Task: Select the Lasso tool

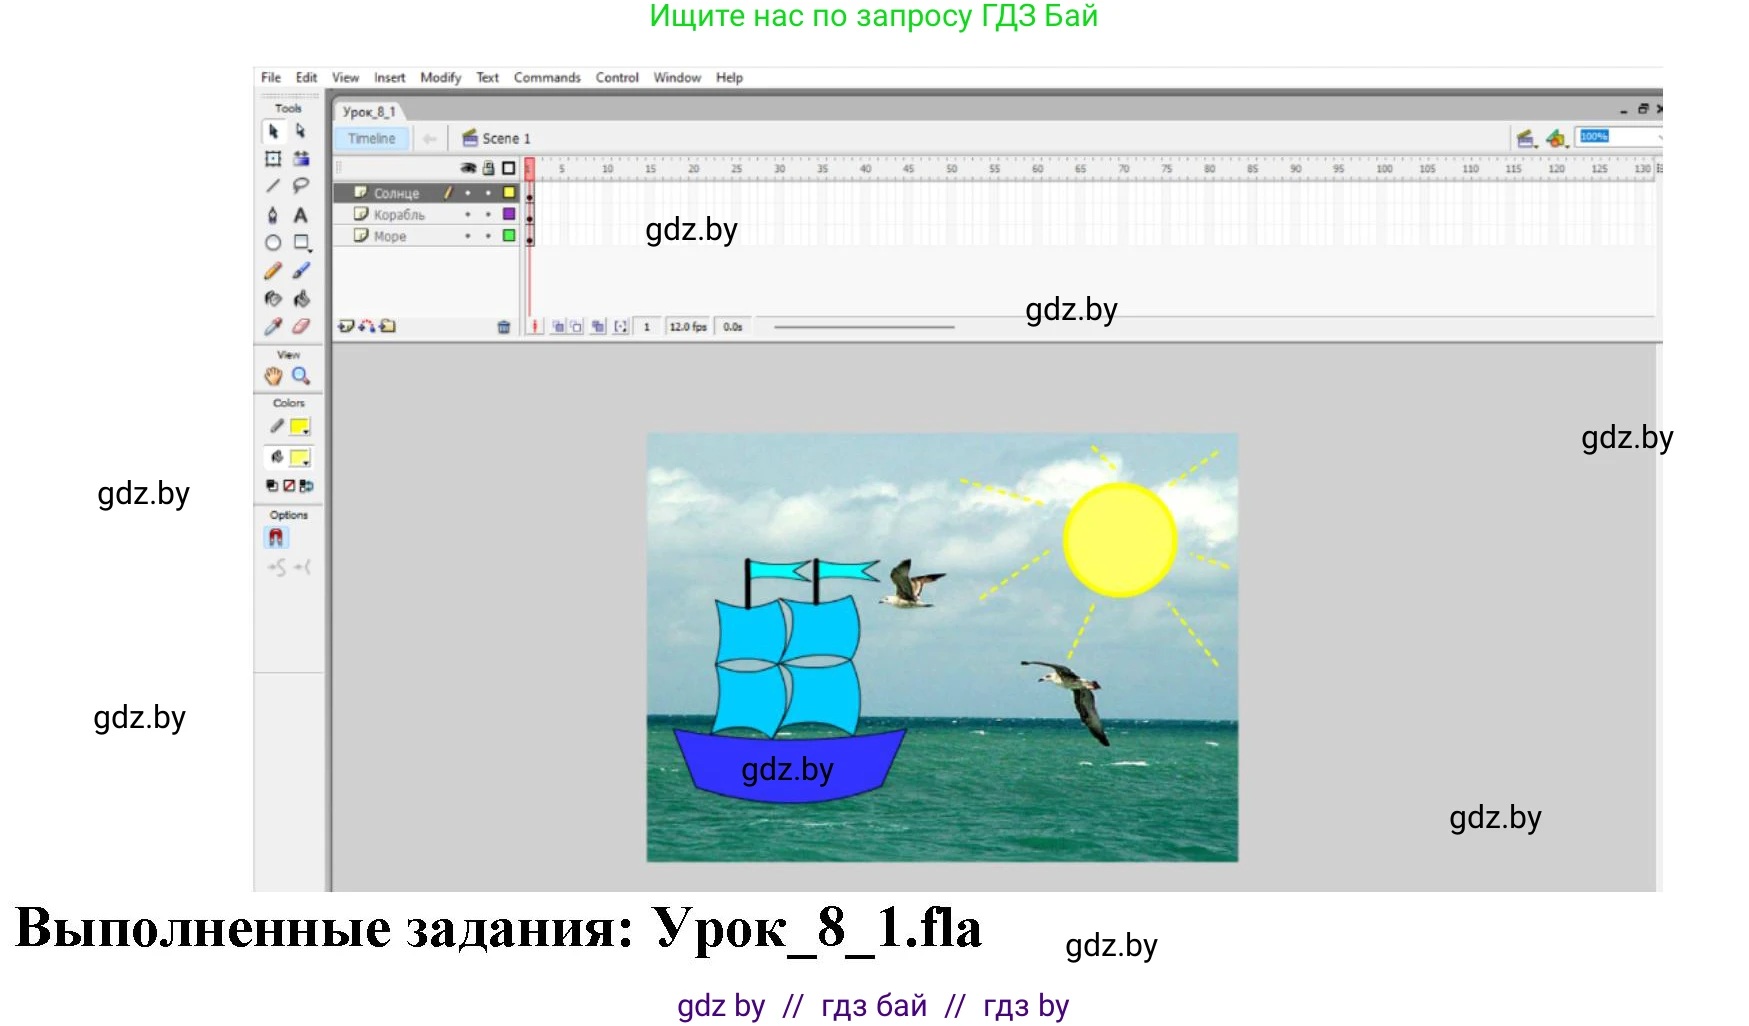Action: (x=301, y=186)
